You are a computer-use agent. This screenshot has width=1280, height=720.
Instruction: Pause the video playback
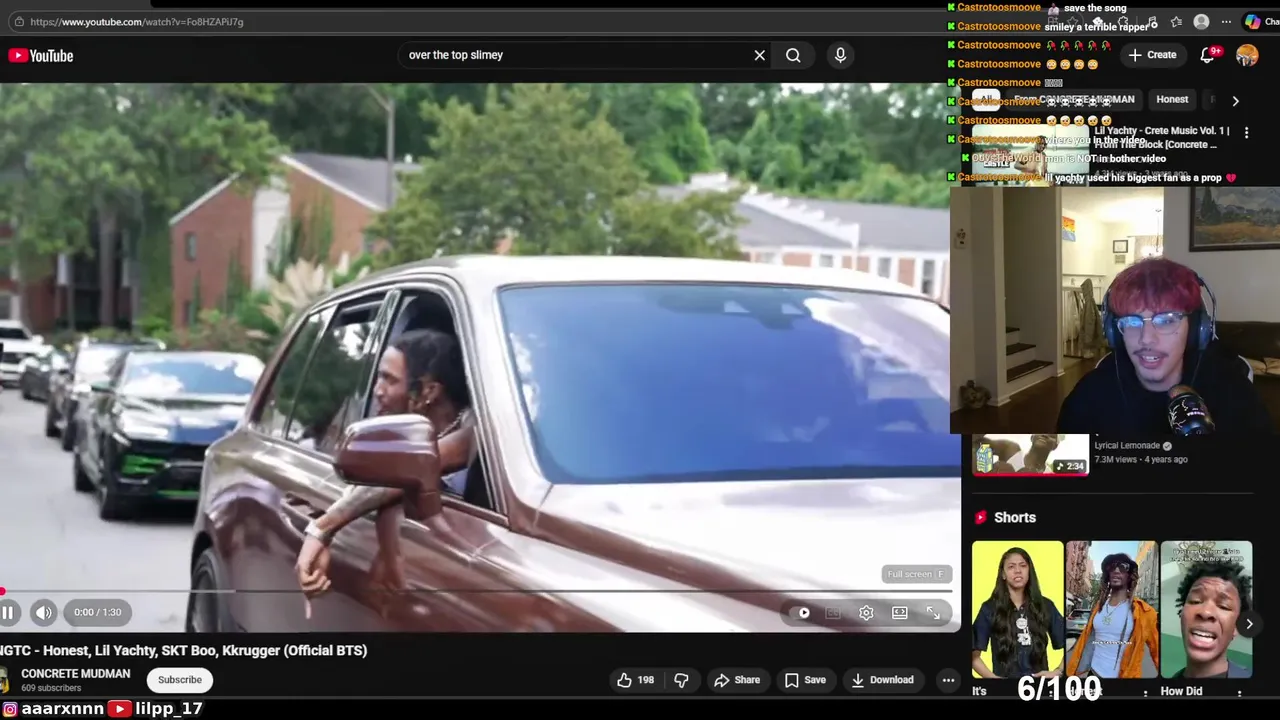tap(7, 613)
